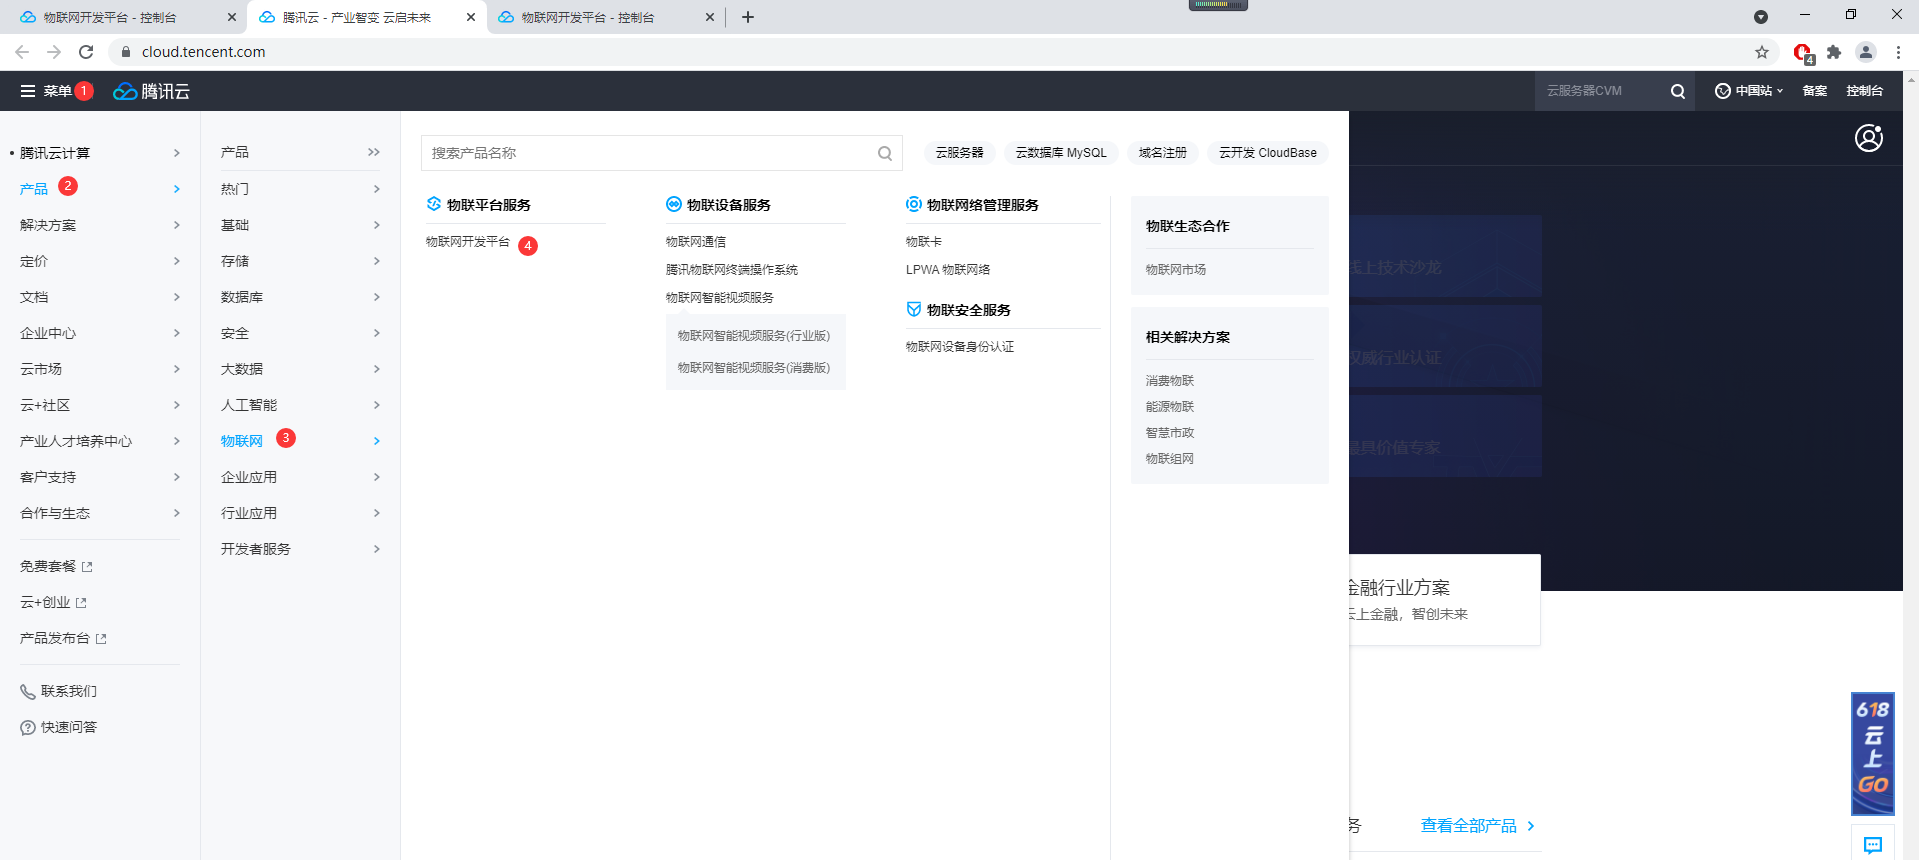
Task: Expand 定价 in the left menu
Action: (100, 261)
